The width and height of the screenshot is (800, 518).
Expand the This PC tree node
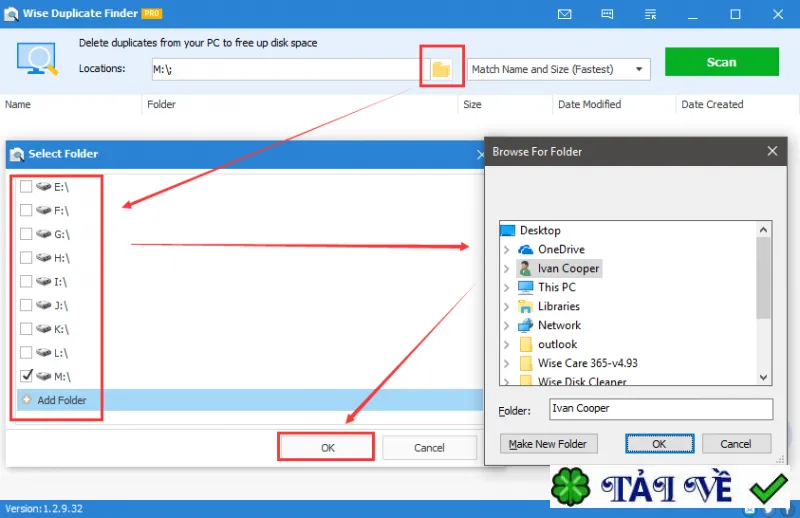pyautogui.click(x=506, y=287)
